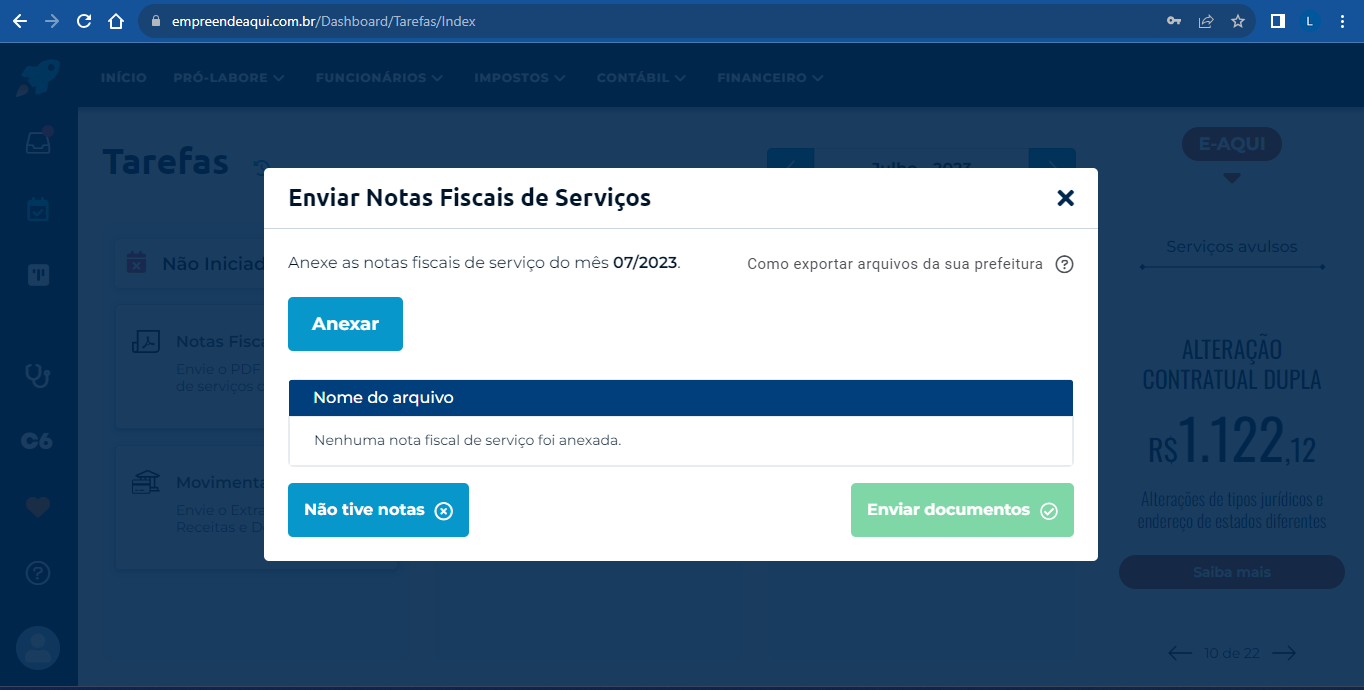Expand the Pró-Labore menu
Image resolution: width=1364 pixels, height=690 pixels.
click(229, 78)
